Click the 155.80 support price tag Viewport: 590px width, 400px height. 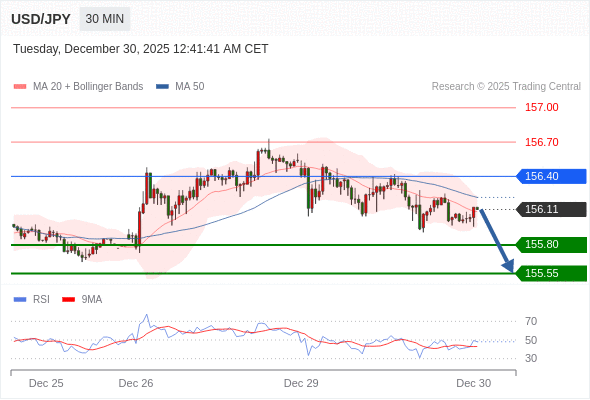click(x=551, y=245)
